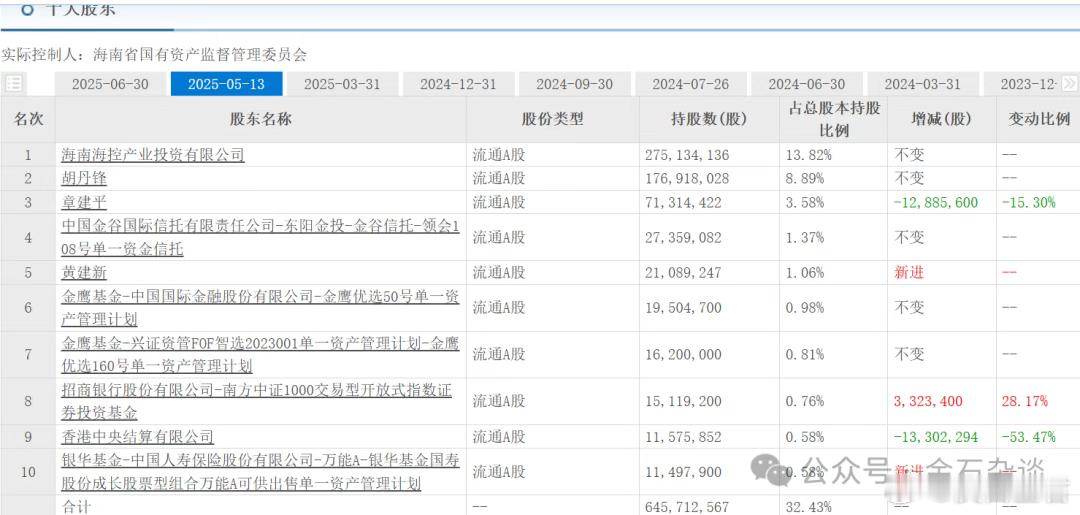Viewport: 1080px width, 515px height.
Task: Click percentage 13.82%
Action: (x=809, y=156)
